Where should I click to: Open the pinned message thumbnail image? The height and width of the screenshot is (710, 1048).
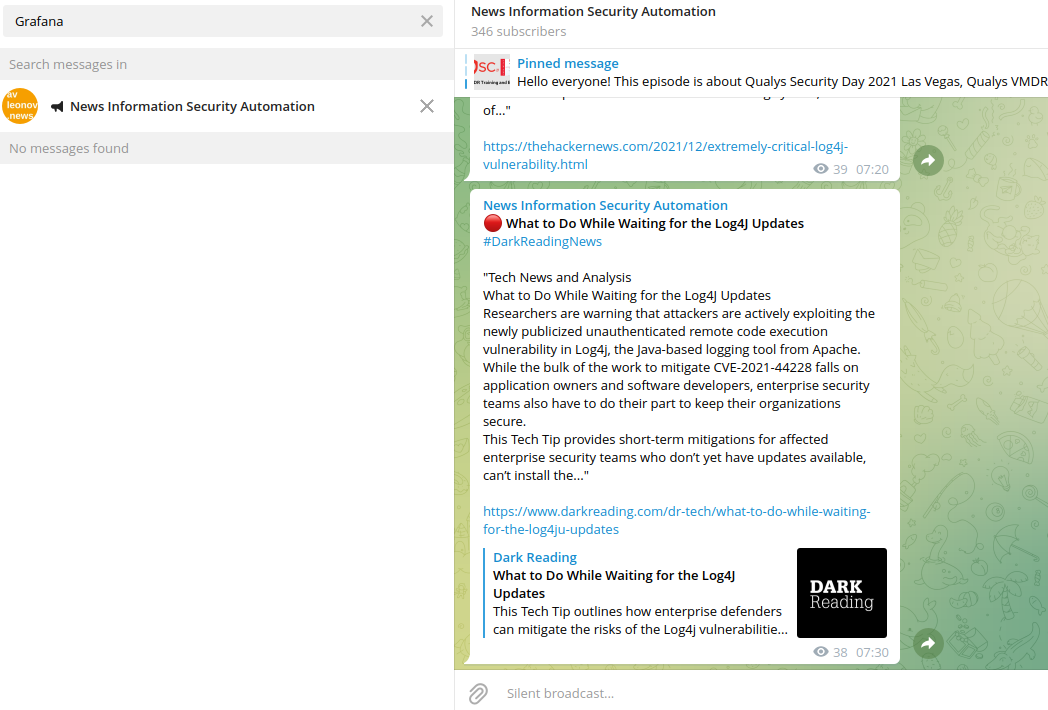tap(491, 72)
